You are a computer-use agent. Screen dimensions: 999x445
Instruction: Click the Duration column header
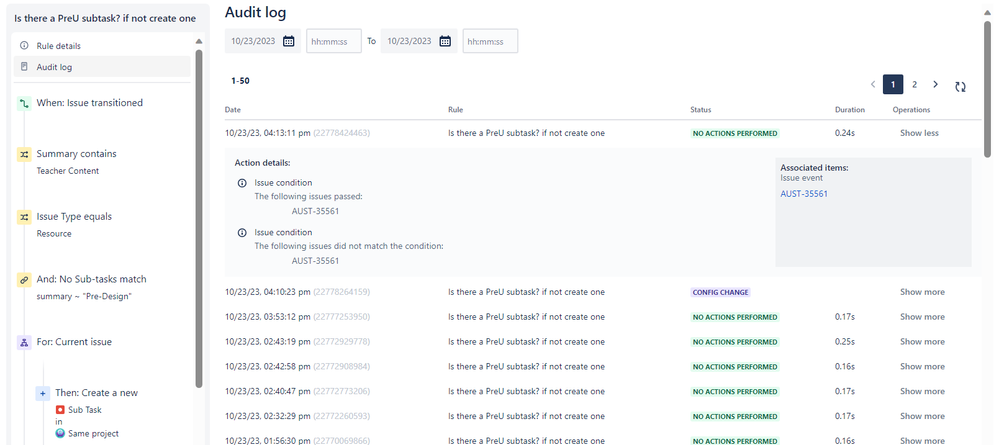pos(850,110)
